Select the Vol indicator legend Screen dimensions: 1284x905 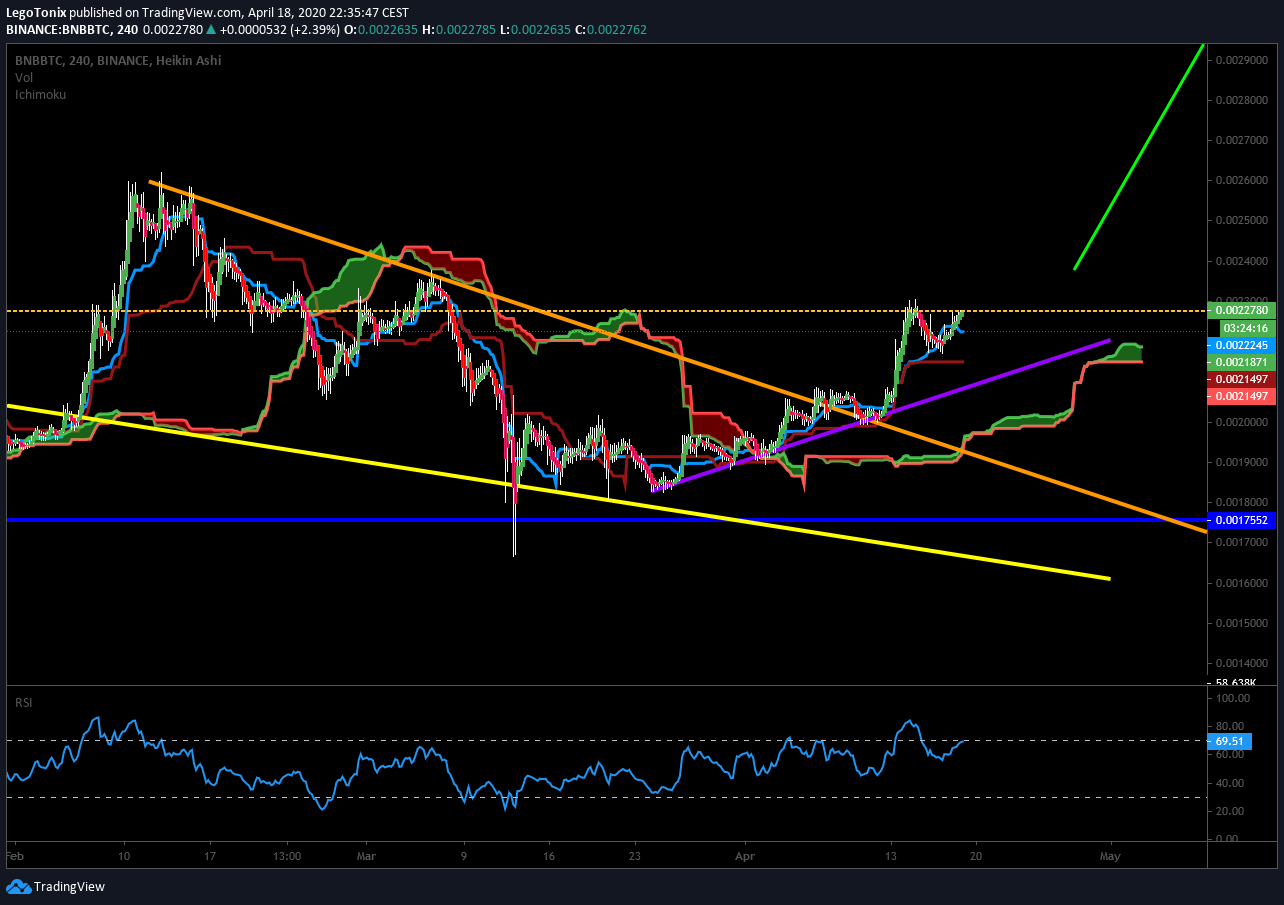coord(23,77)
